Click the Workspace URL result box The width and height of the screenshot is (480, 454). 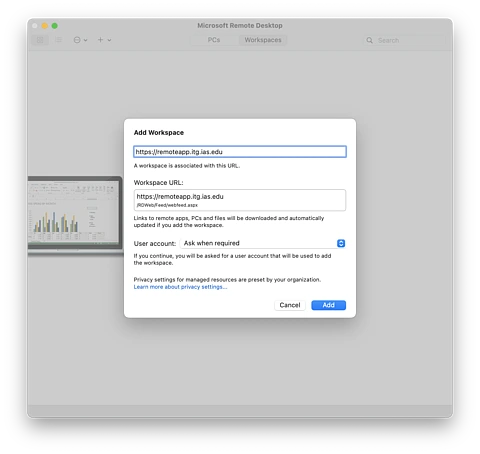click(x=240, y=200)
